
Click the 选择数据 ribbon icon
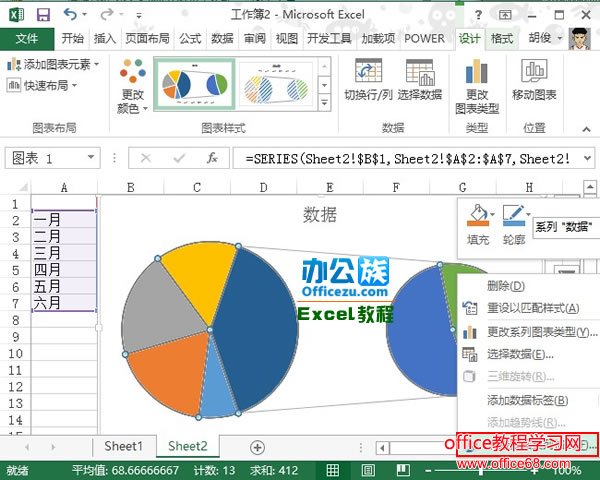[419, 79]
